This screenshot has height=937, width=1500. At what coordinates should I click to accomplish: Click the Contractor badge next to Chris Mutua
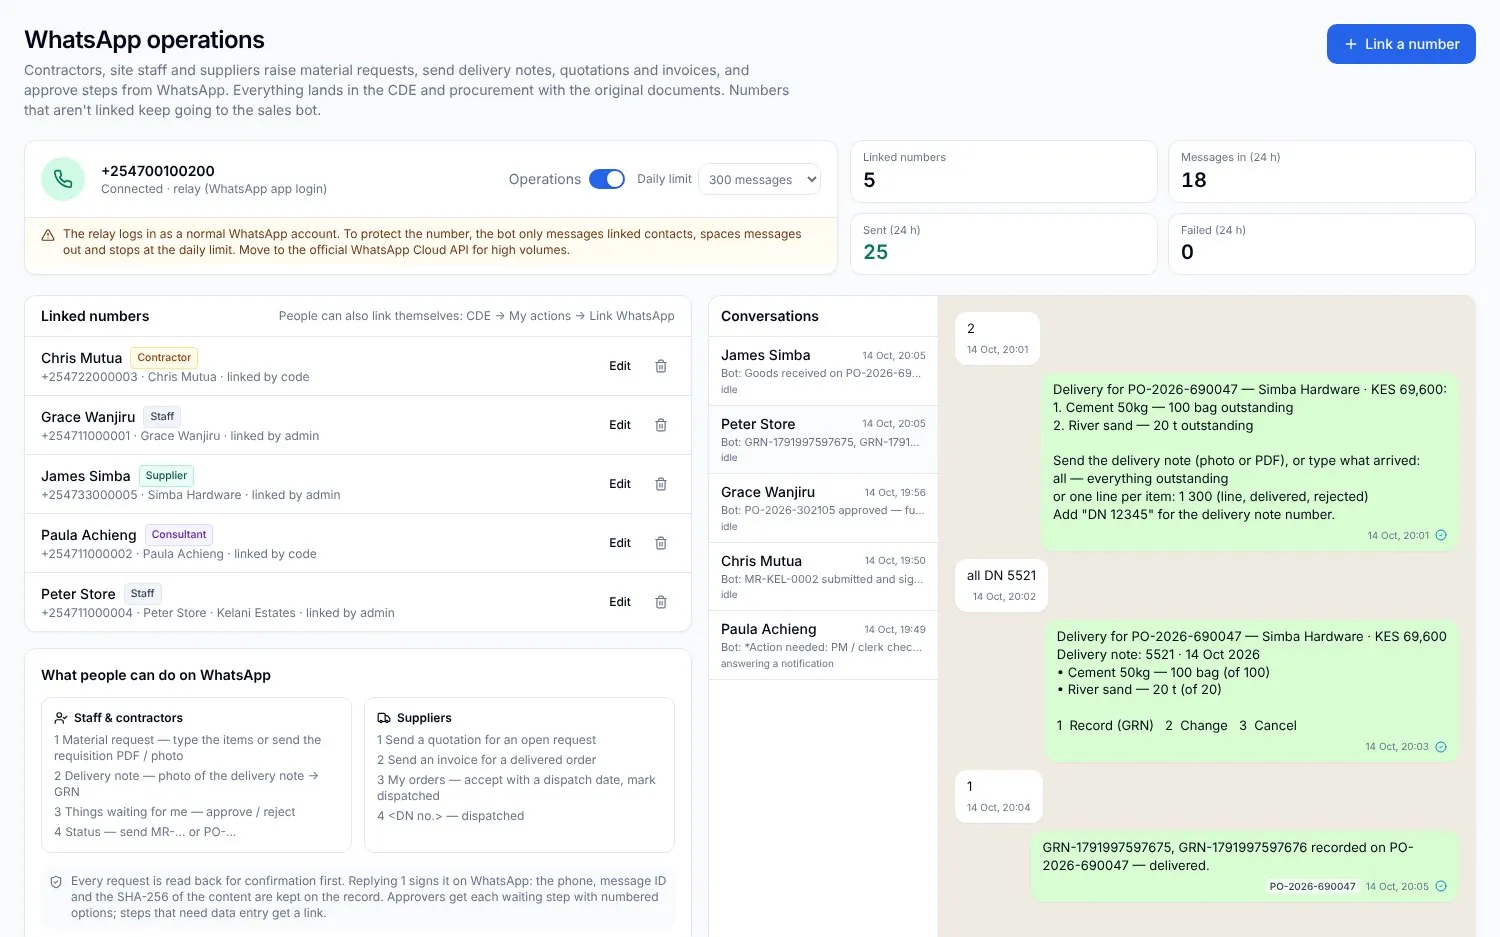164,357
